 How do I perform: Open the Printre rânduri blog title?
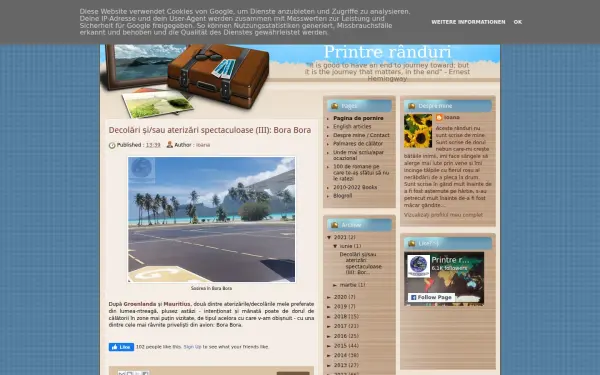387,52
